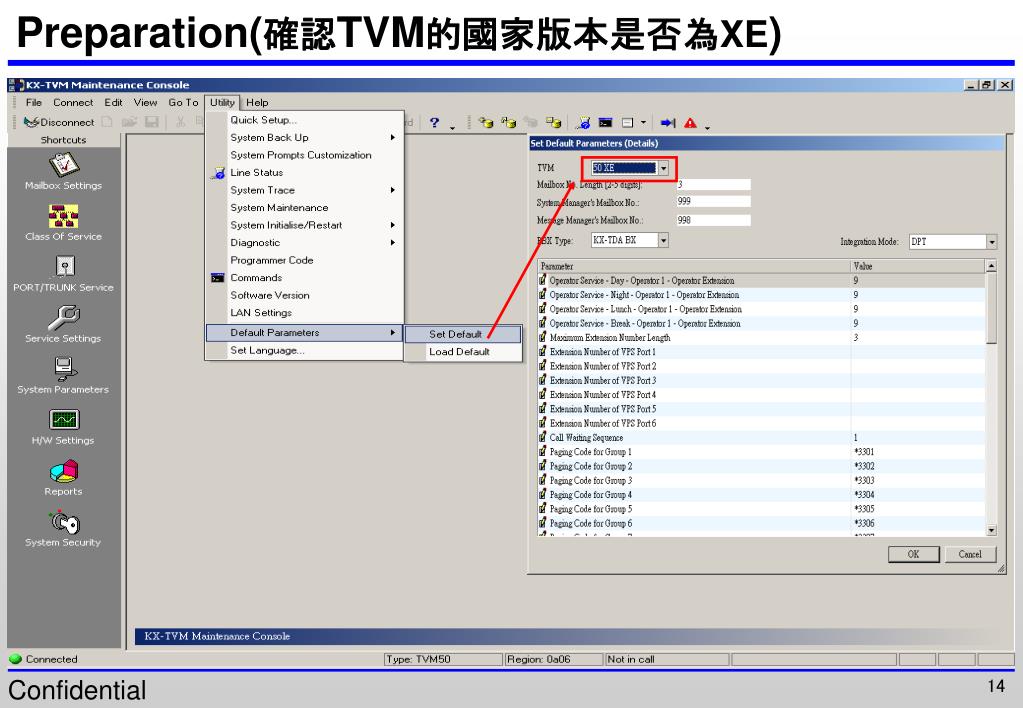Select Extension Number of VPS Port 1 row
Image resolution: width=1023 pixels, height=708 pixels.
[x=761, y=352]
